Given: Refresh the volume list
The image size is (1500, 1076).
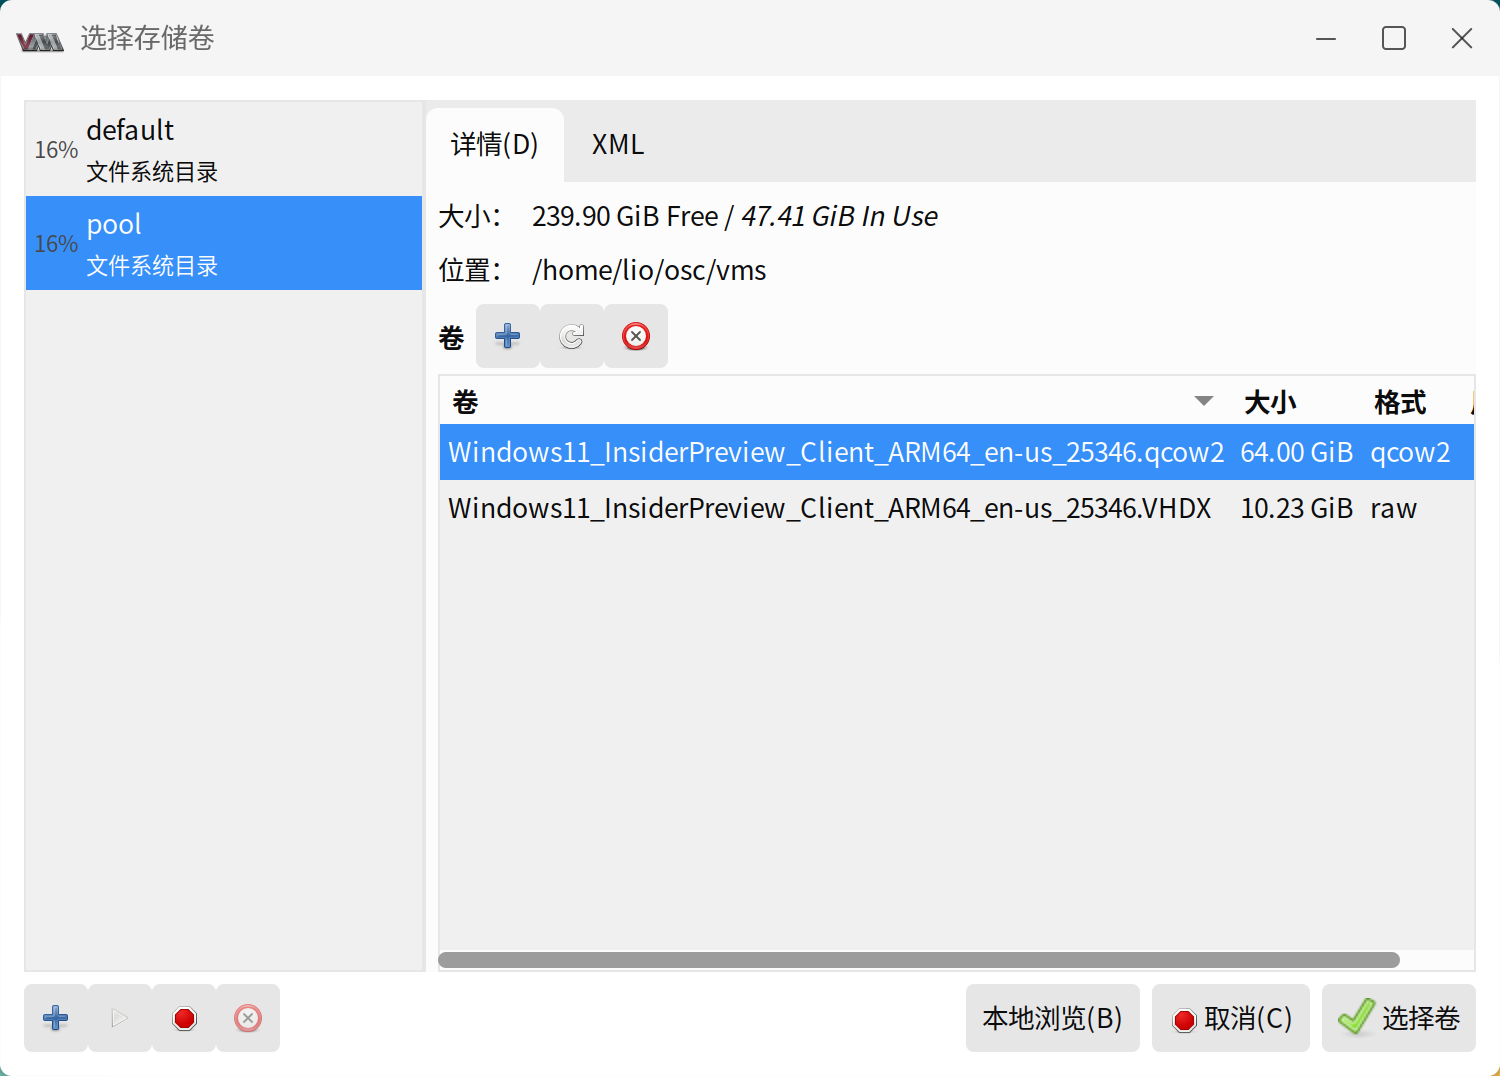Looking at the screenshot, I should (x=572, y=336).
